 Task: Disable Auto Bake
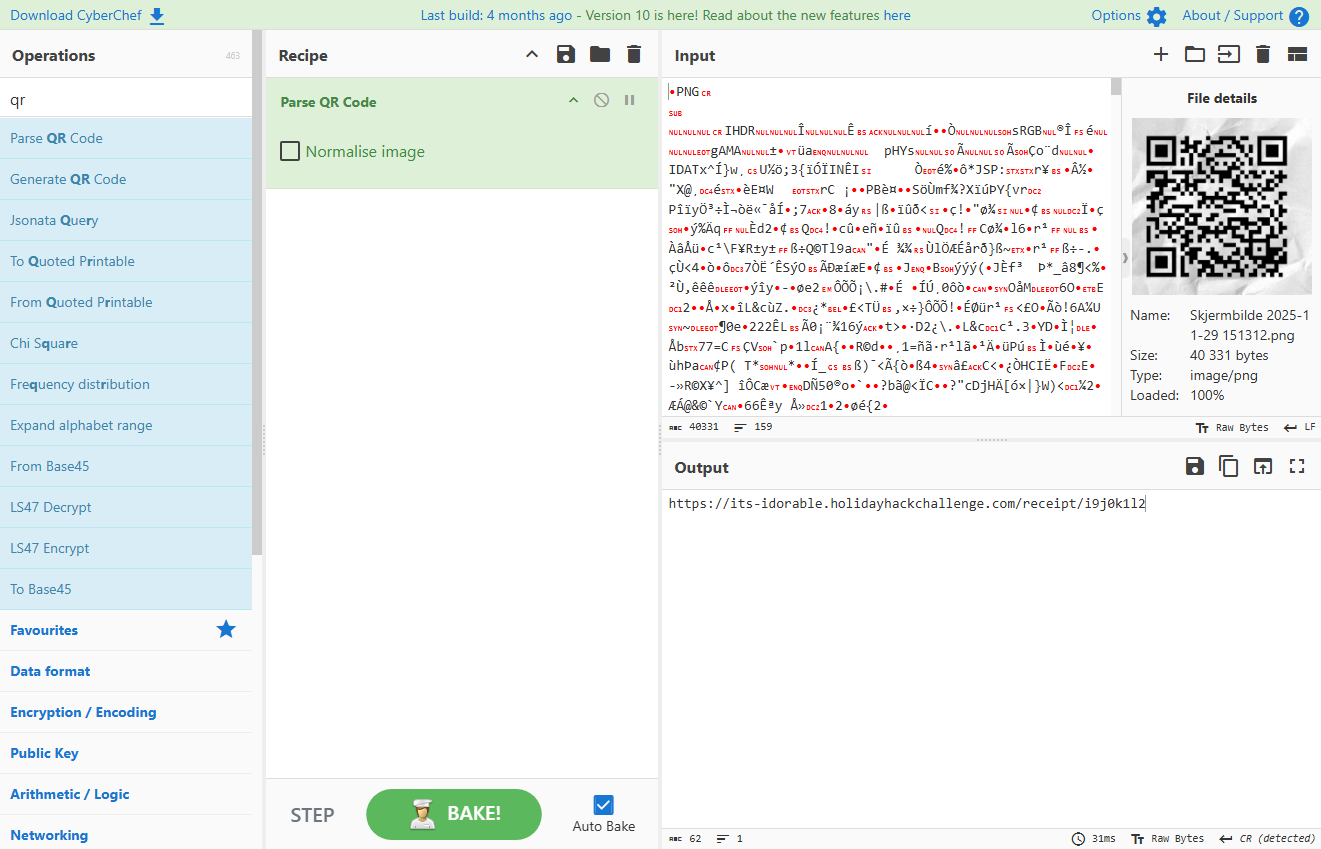click(x=603, y=804)
